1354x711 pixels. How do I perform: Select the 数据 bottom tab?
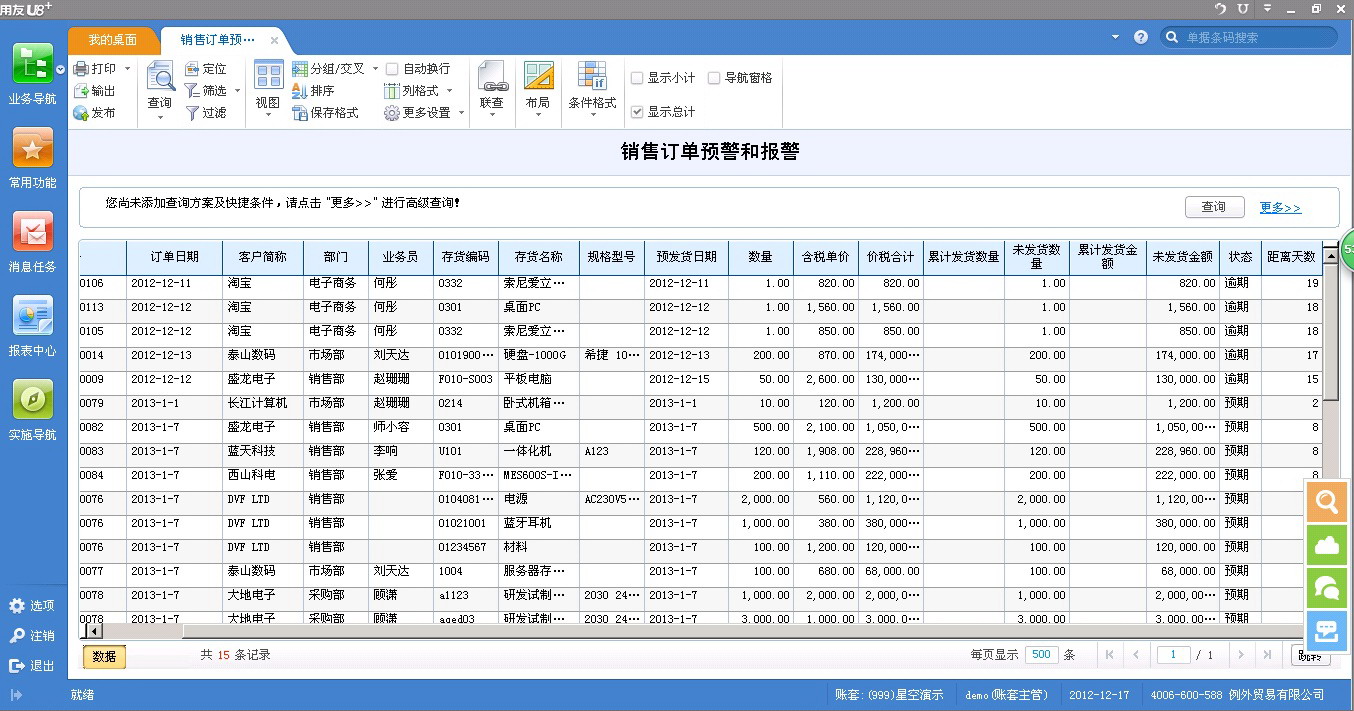pos(104,656)
